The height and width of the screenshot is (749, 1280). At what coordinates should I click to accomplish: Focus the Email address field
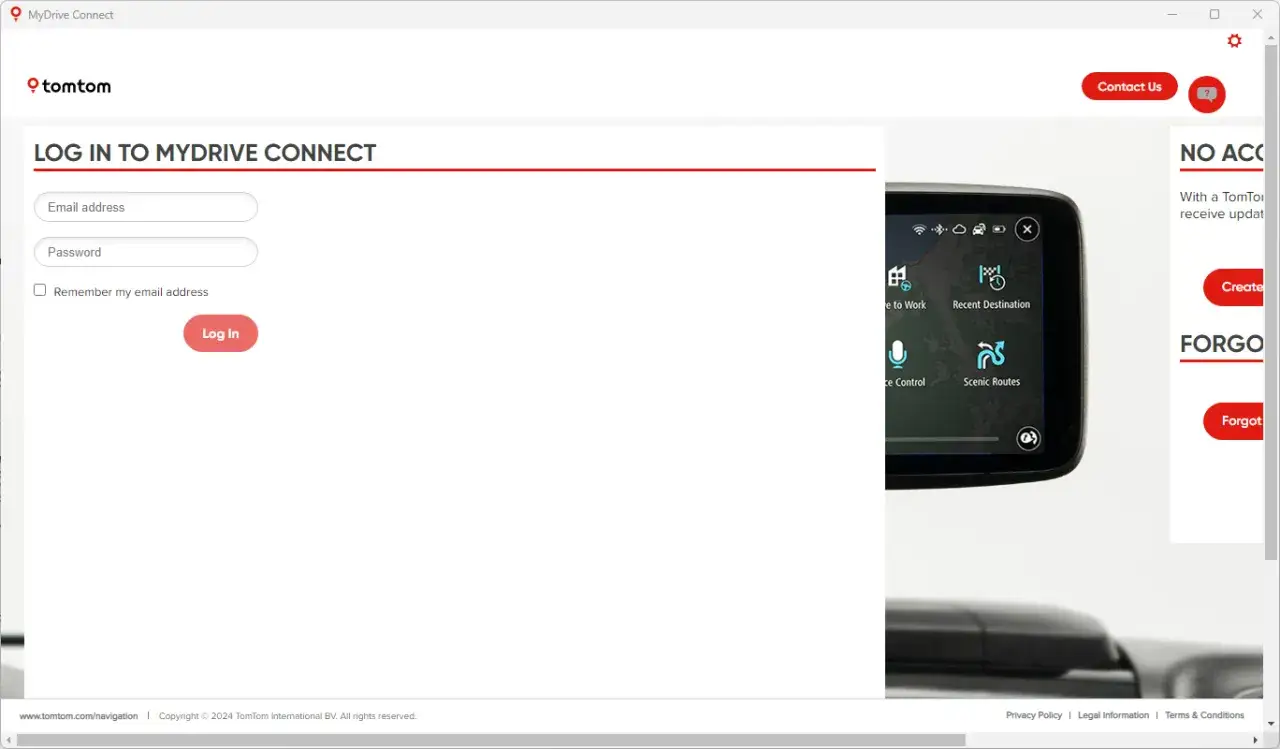click(x=146, y=207)
